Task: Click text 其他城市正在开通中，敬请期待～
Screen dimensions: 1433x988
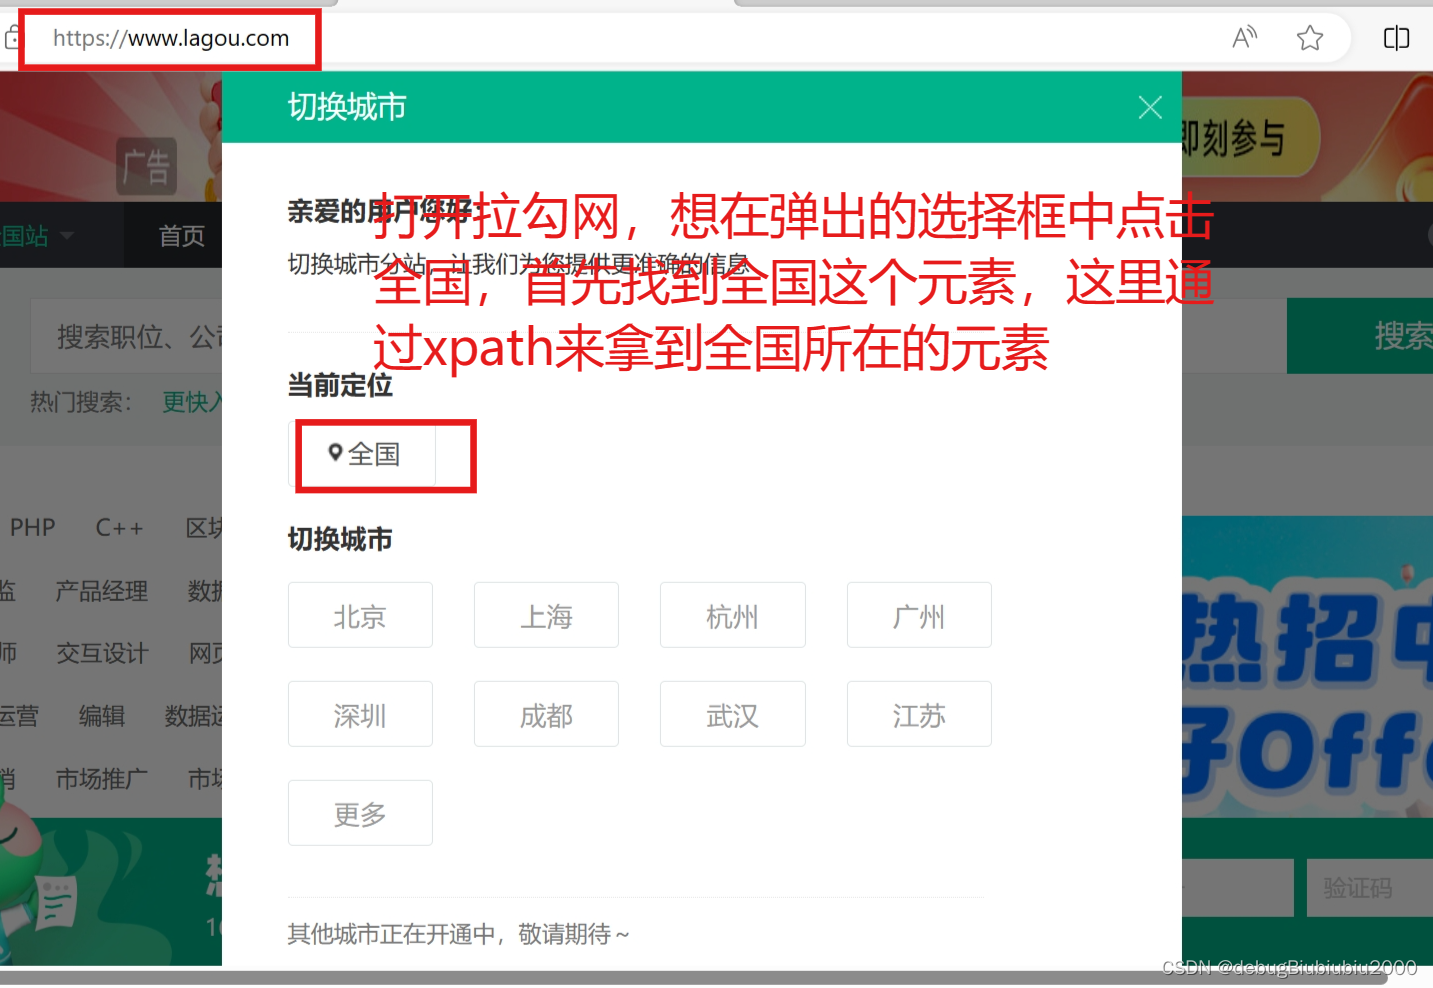Action: [x=459, y=934]
